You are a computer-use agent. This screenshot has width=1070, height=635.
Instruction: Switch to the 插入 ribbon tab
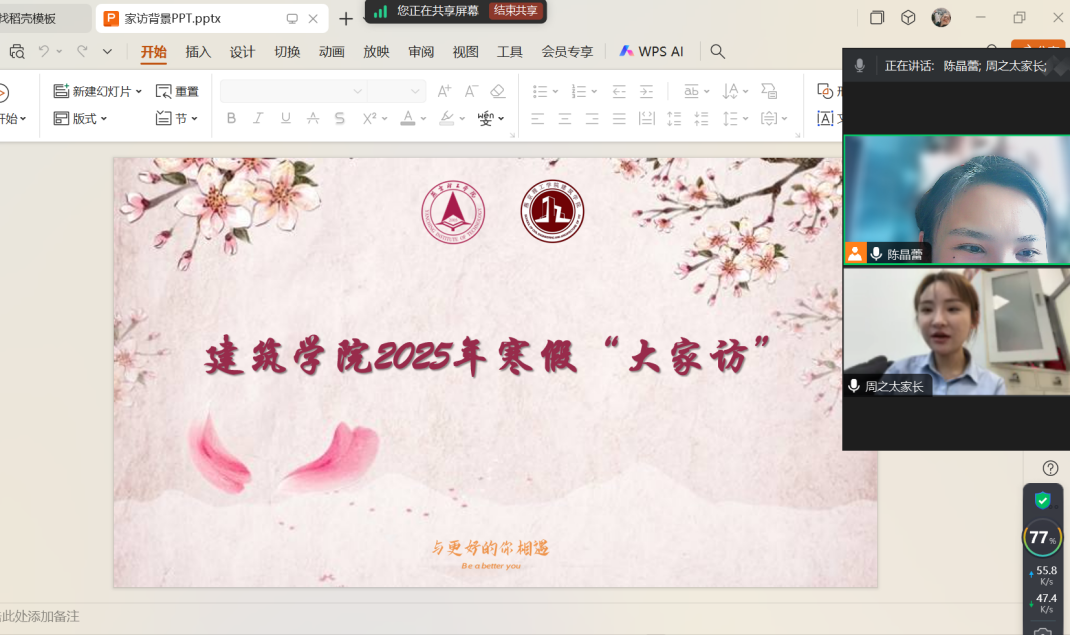click(198, 51)
